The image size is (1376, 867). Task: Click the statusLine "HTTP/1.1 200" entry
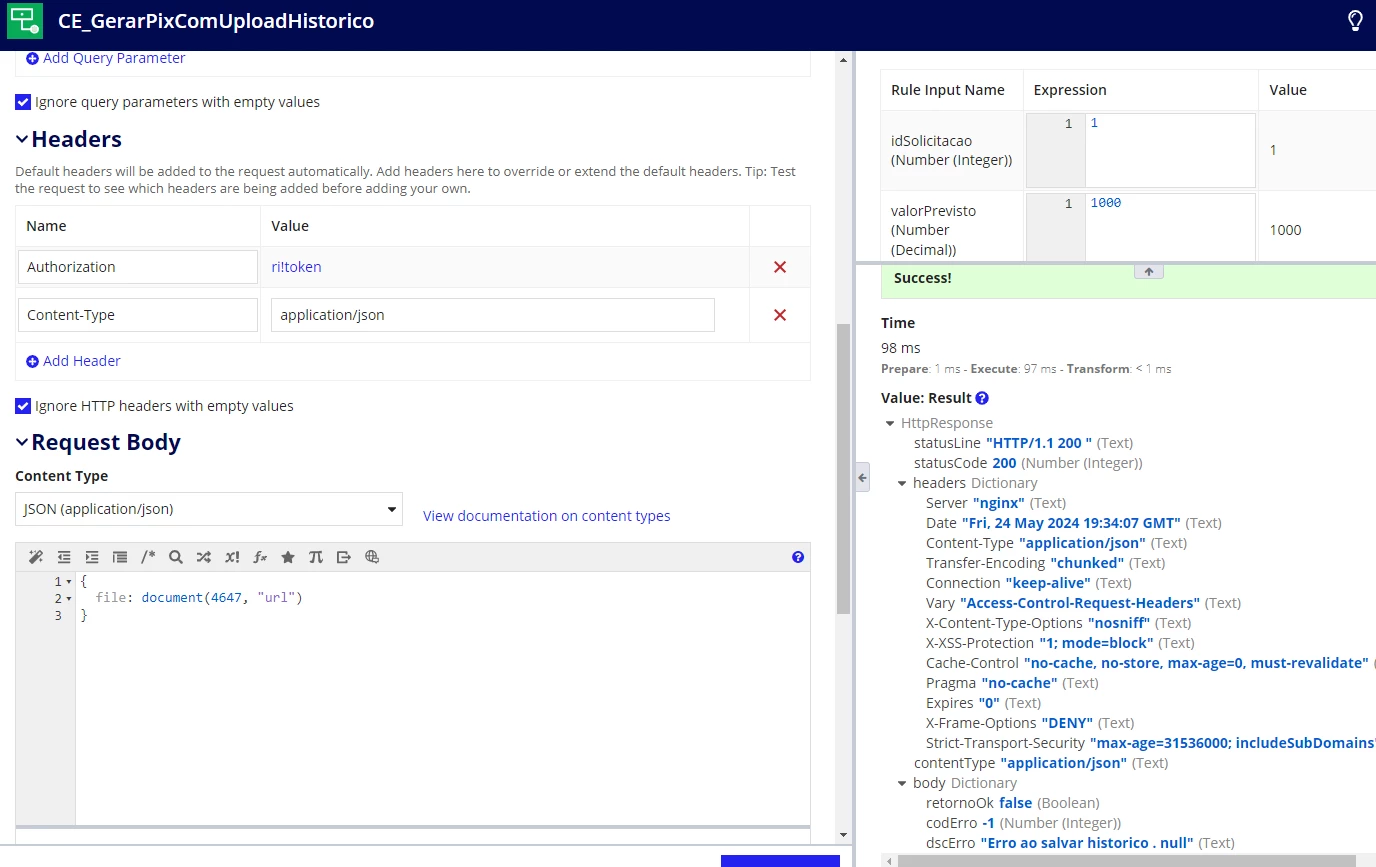tap(1023, 443)
